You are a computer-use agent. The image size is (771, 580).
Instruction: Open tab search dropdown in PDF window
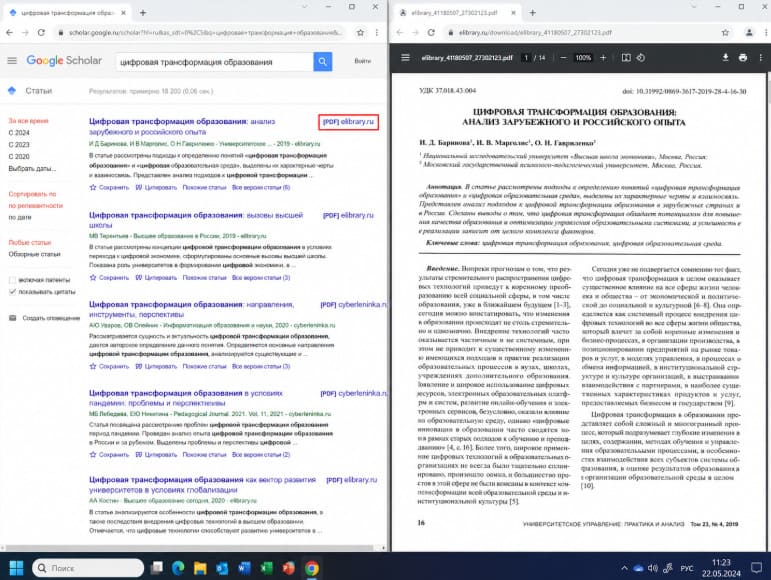(694, 7)
